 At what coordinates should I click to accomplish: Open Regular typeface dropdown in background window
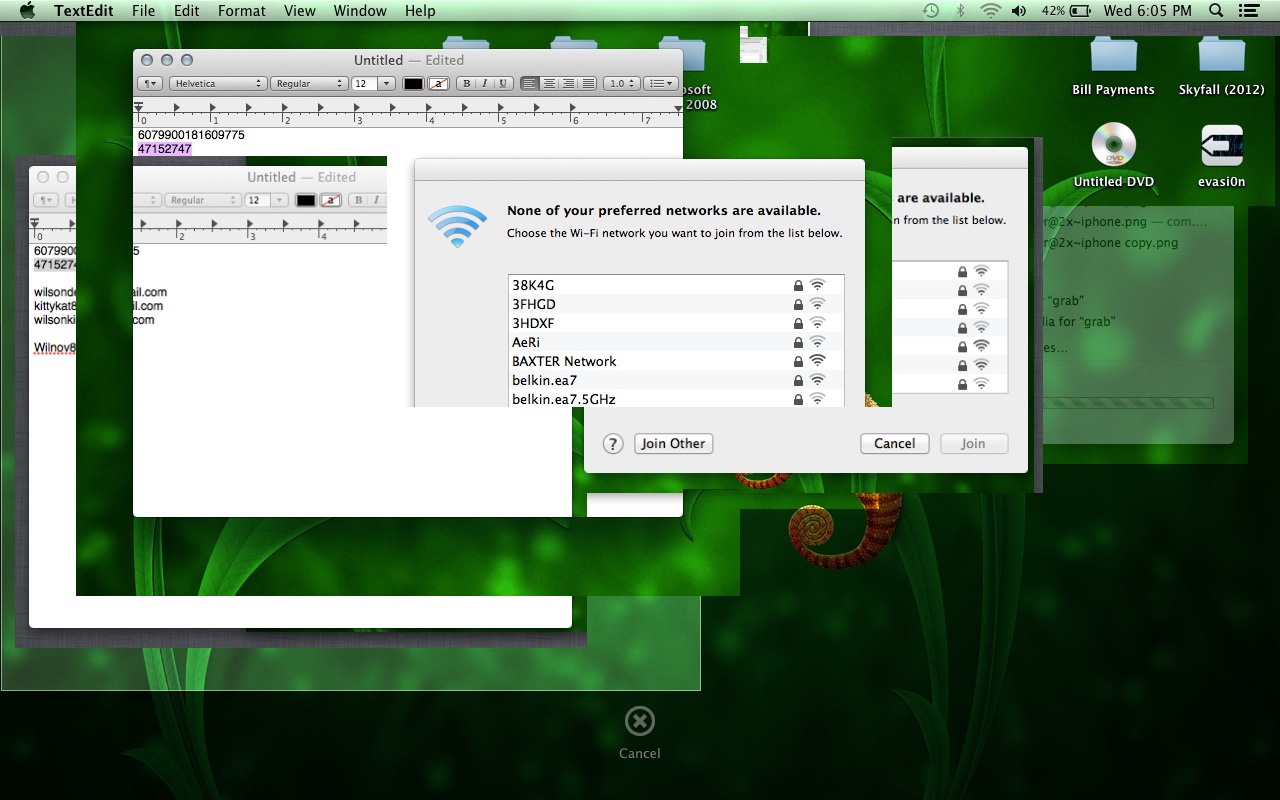tap(203, 201)
